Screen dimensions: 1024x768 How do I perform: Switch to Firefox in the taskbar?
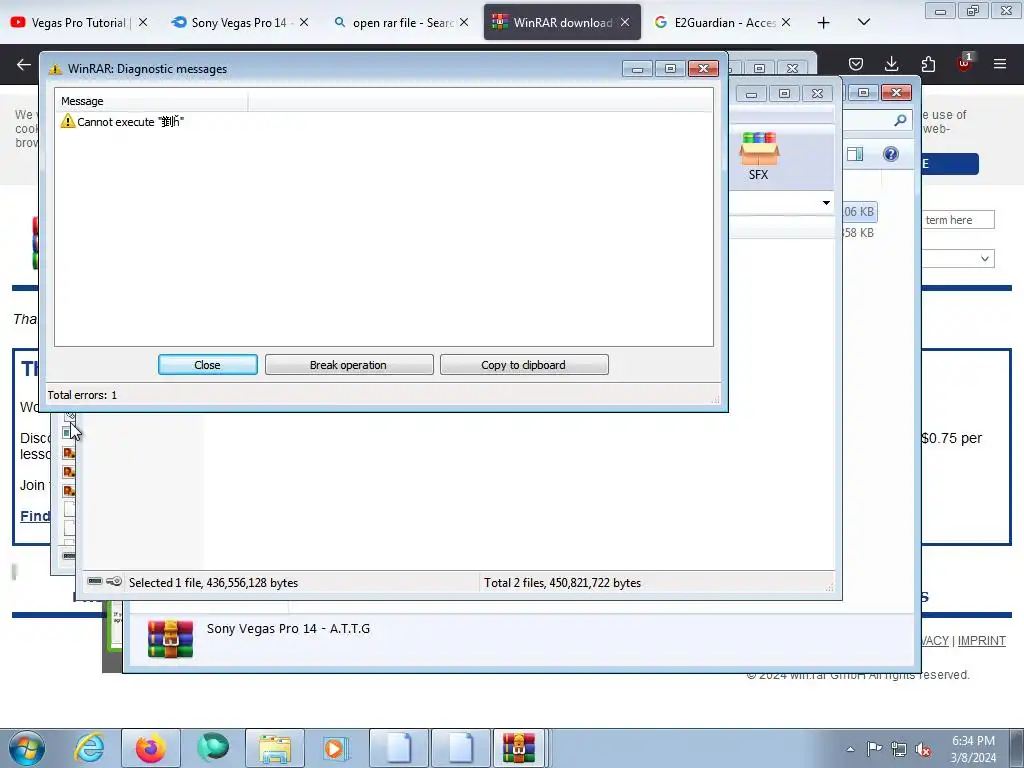pos(151,748)
